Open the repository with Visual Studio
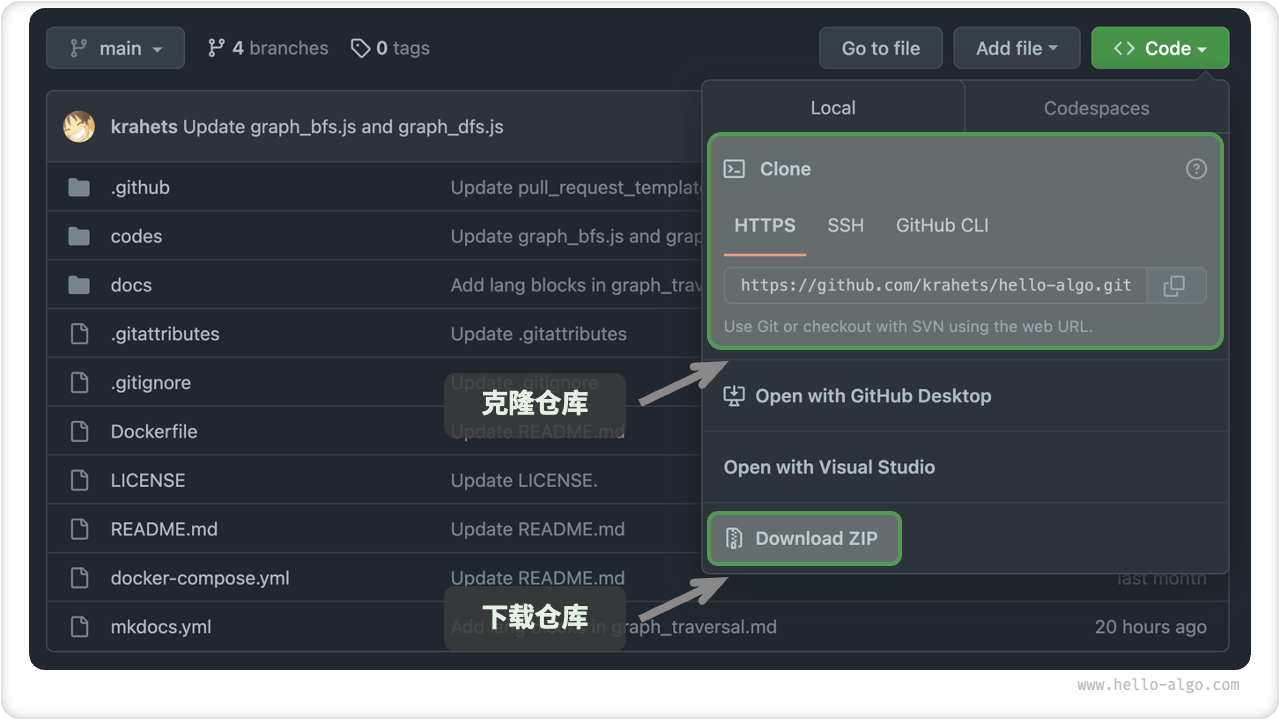This screenshot has height=720, width=1280. click(x=828, y=467)
